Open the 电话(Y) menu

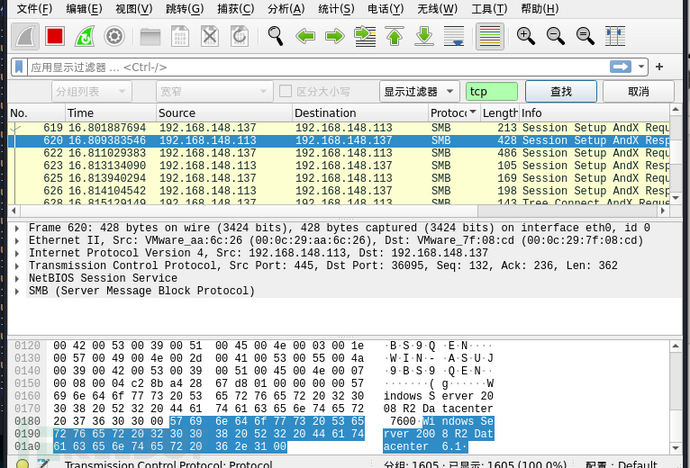pos(385,8)
